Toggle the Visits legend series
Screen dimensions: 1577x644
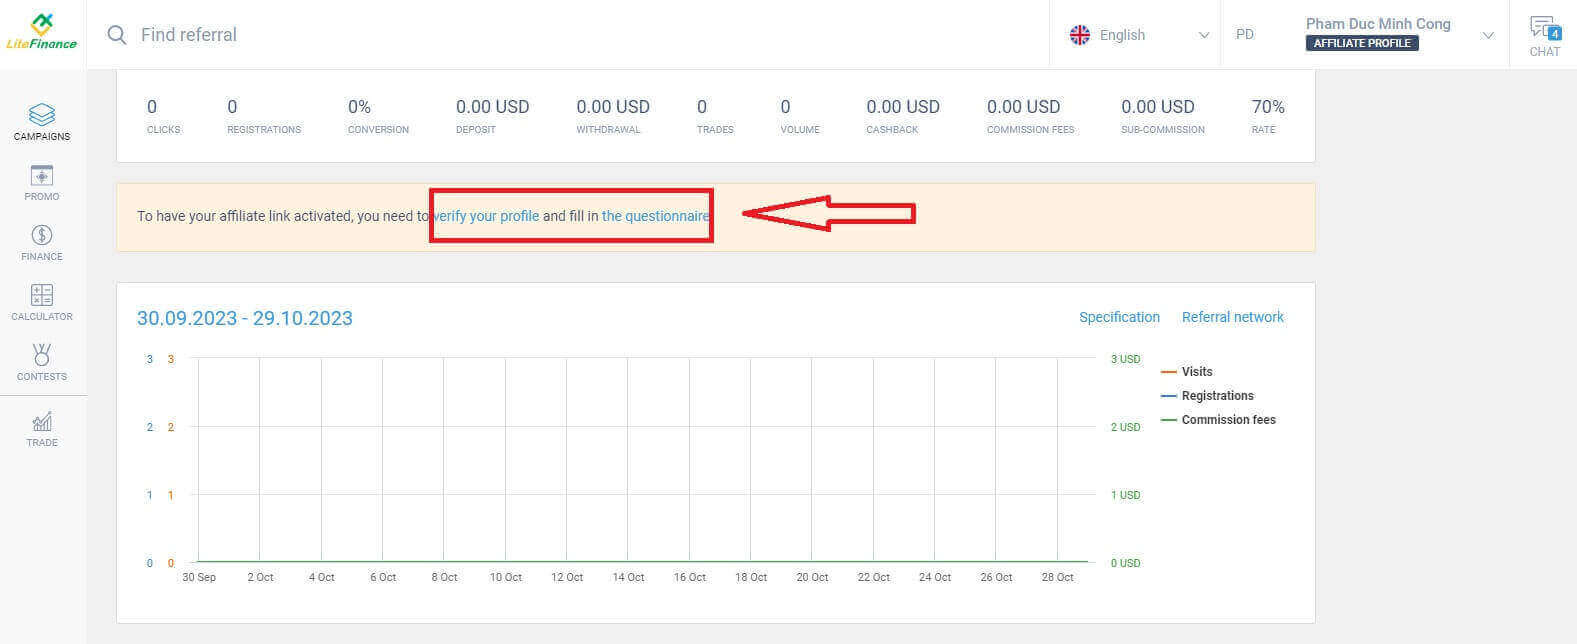[x=1196, y=372]
